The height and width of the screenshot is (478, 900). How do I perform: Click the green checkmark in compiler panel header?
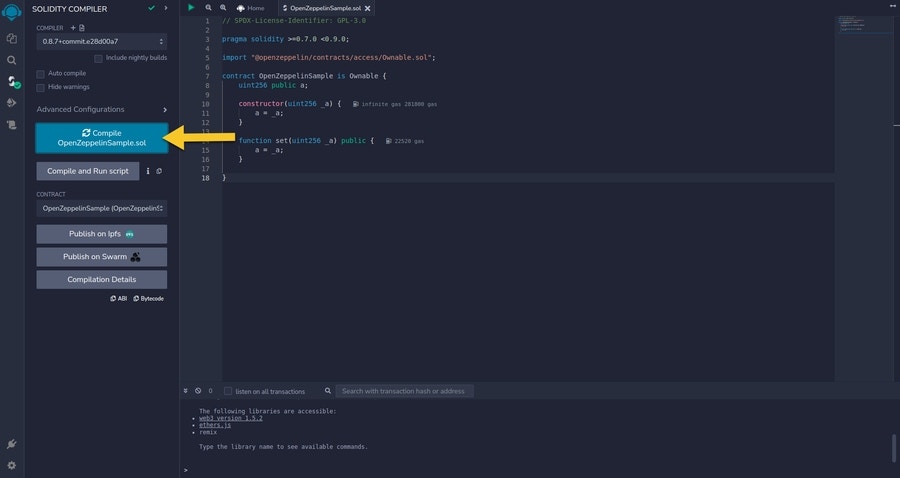tap(152, 8)
